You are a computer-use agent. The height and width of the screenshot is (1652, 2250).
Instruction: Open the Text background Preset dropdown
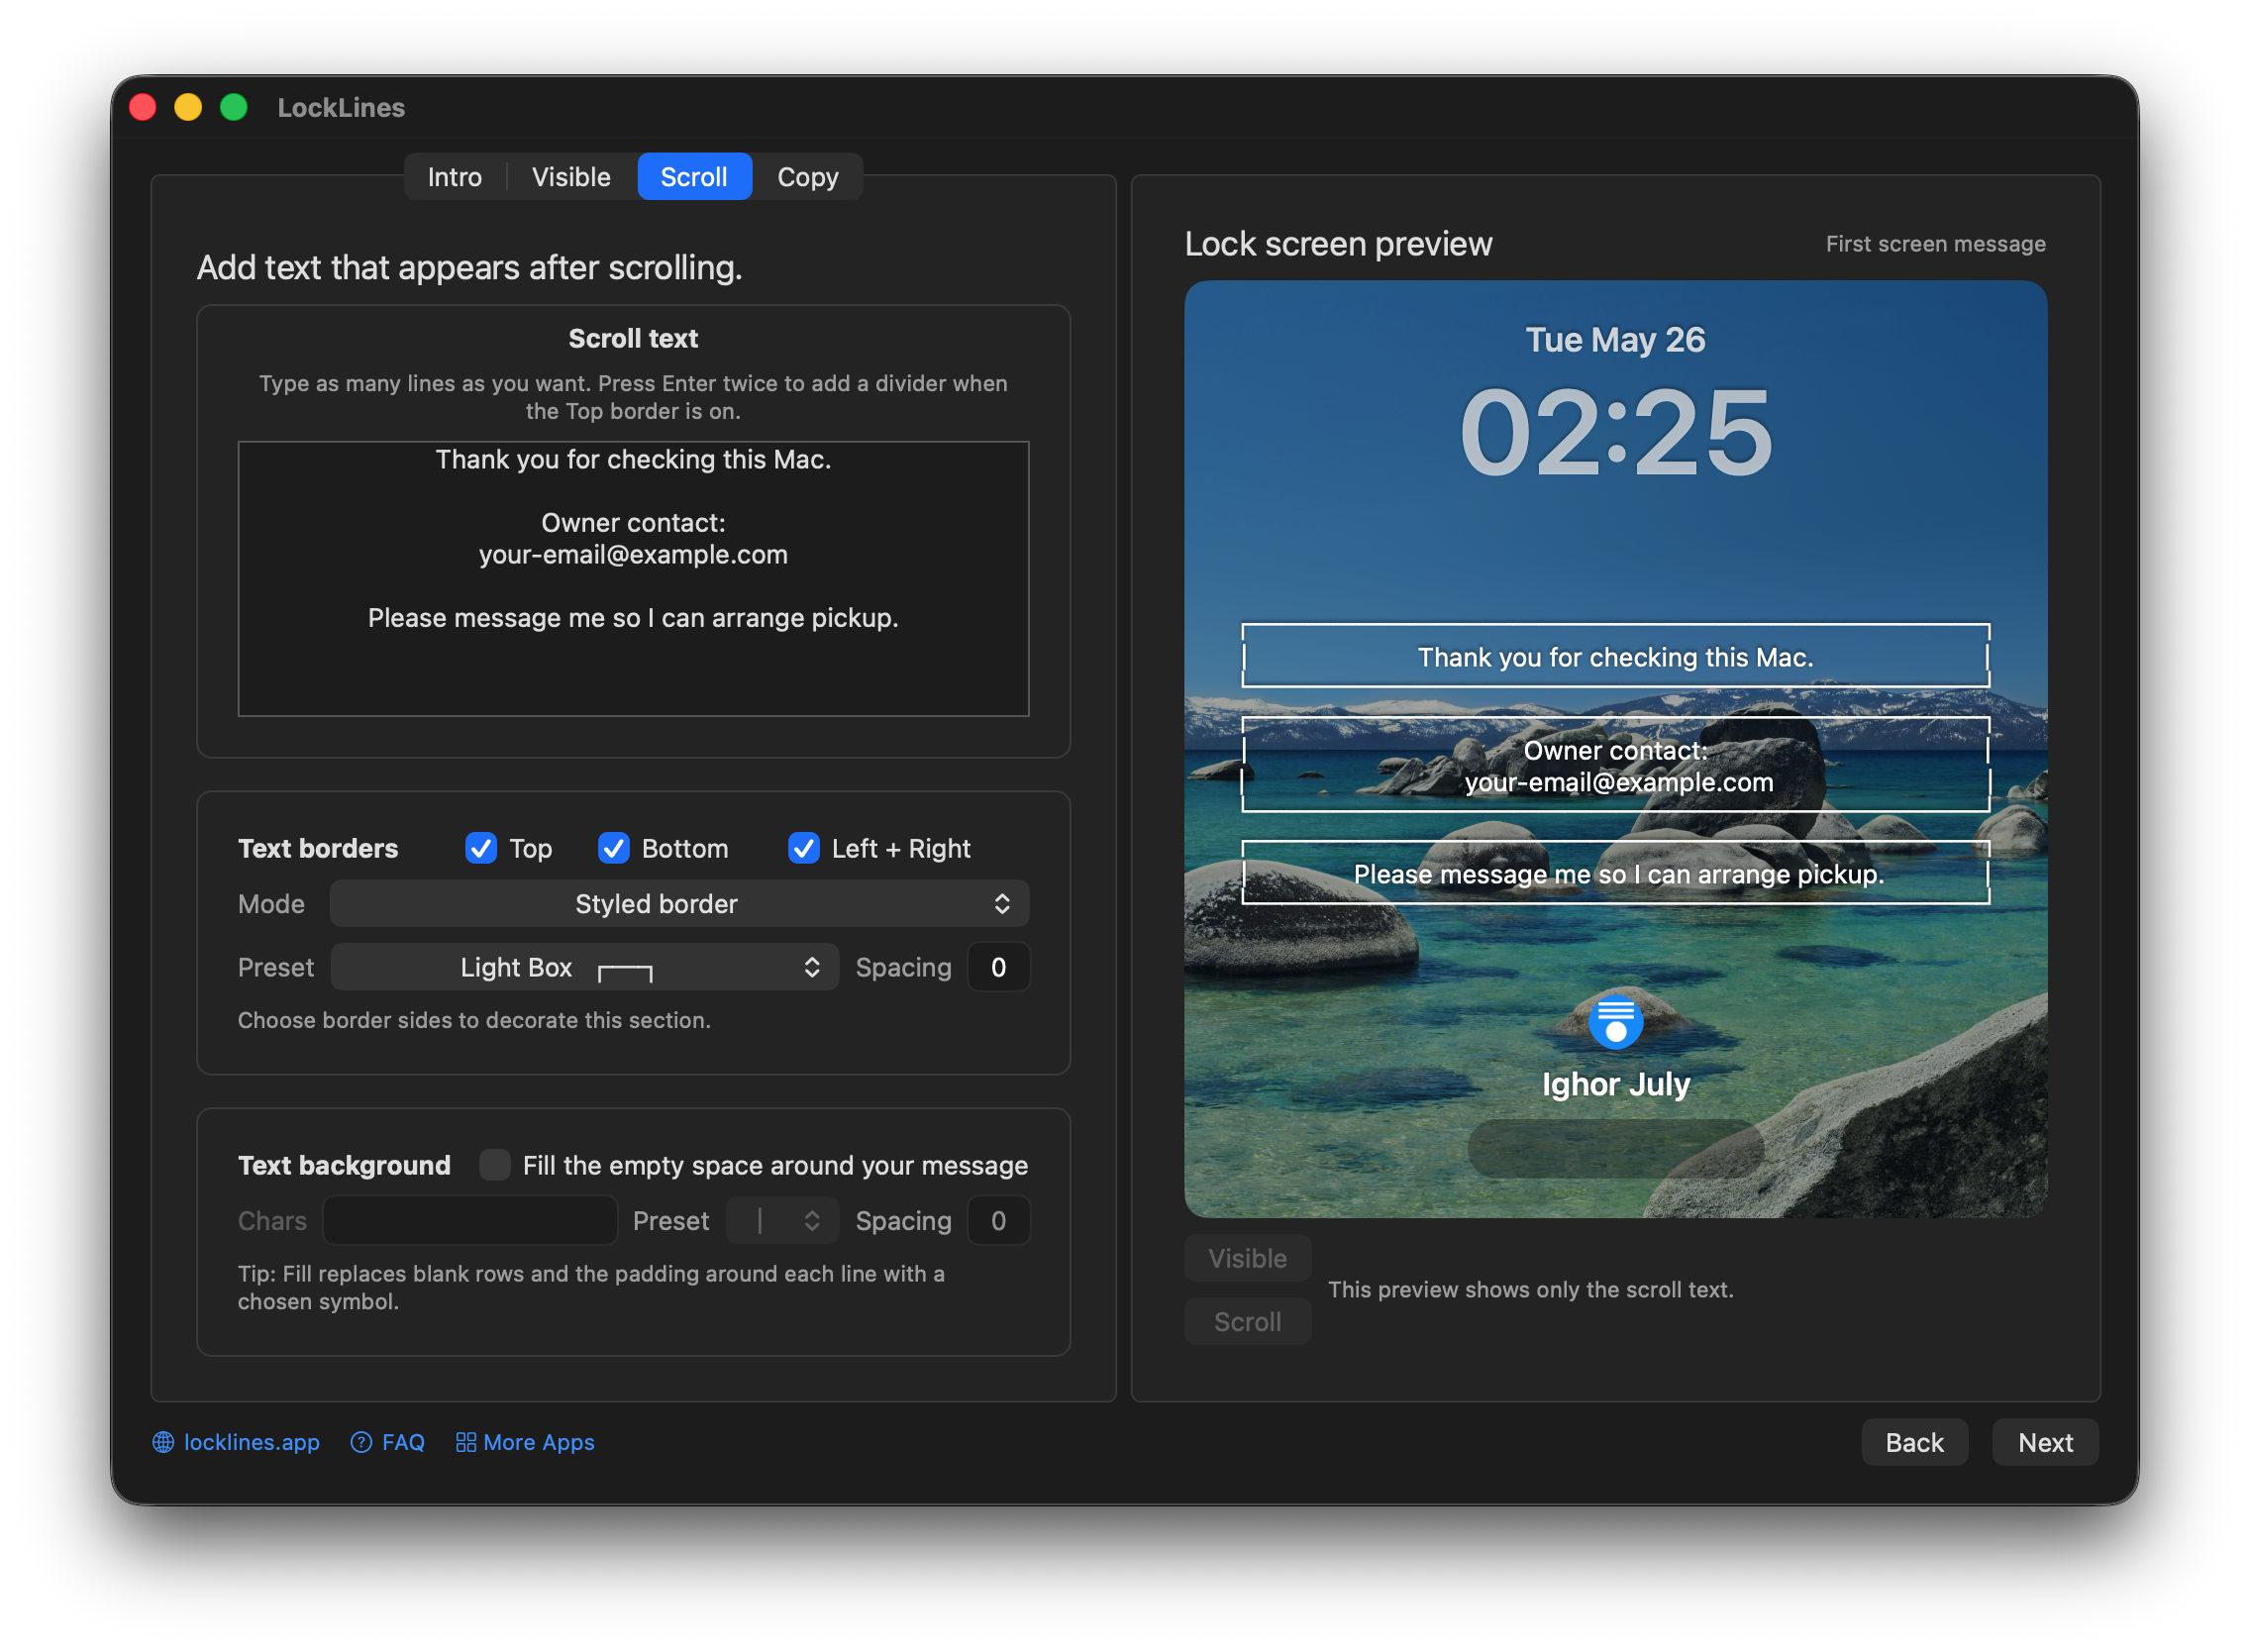pos(782,1221)
